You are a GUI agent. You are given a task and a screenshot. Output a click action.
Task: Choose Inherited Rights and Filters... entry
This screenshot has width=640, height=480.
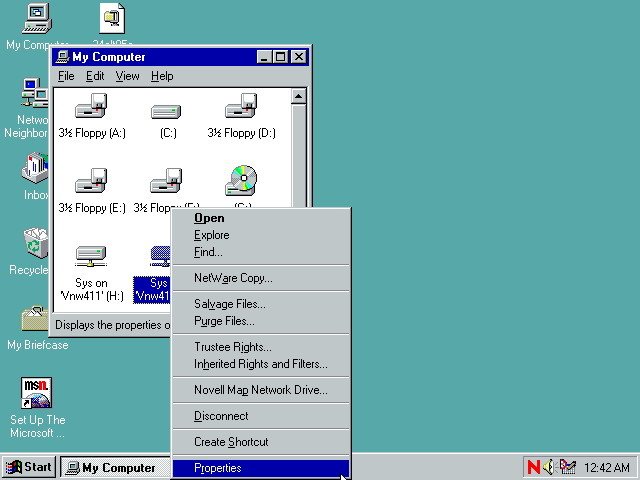tap(261, 364)
